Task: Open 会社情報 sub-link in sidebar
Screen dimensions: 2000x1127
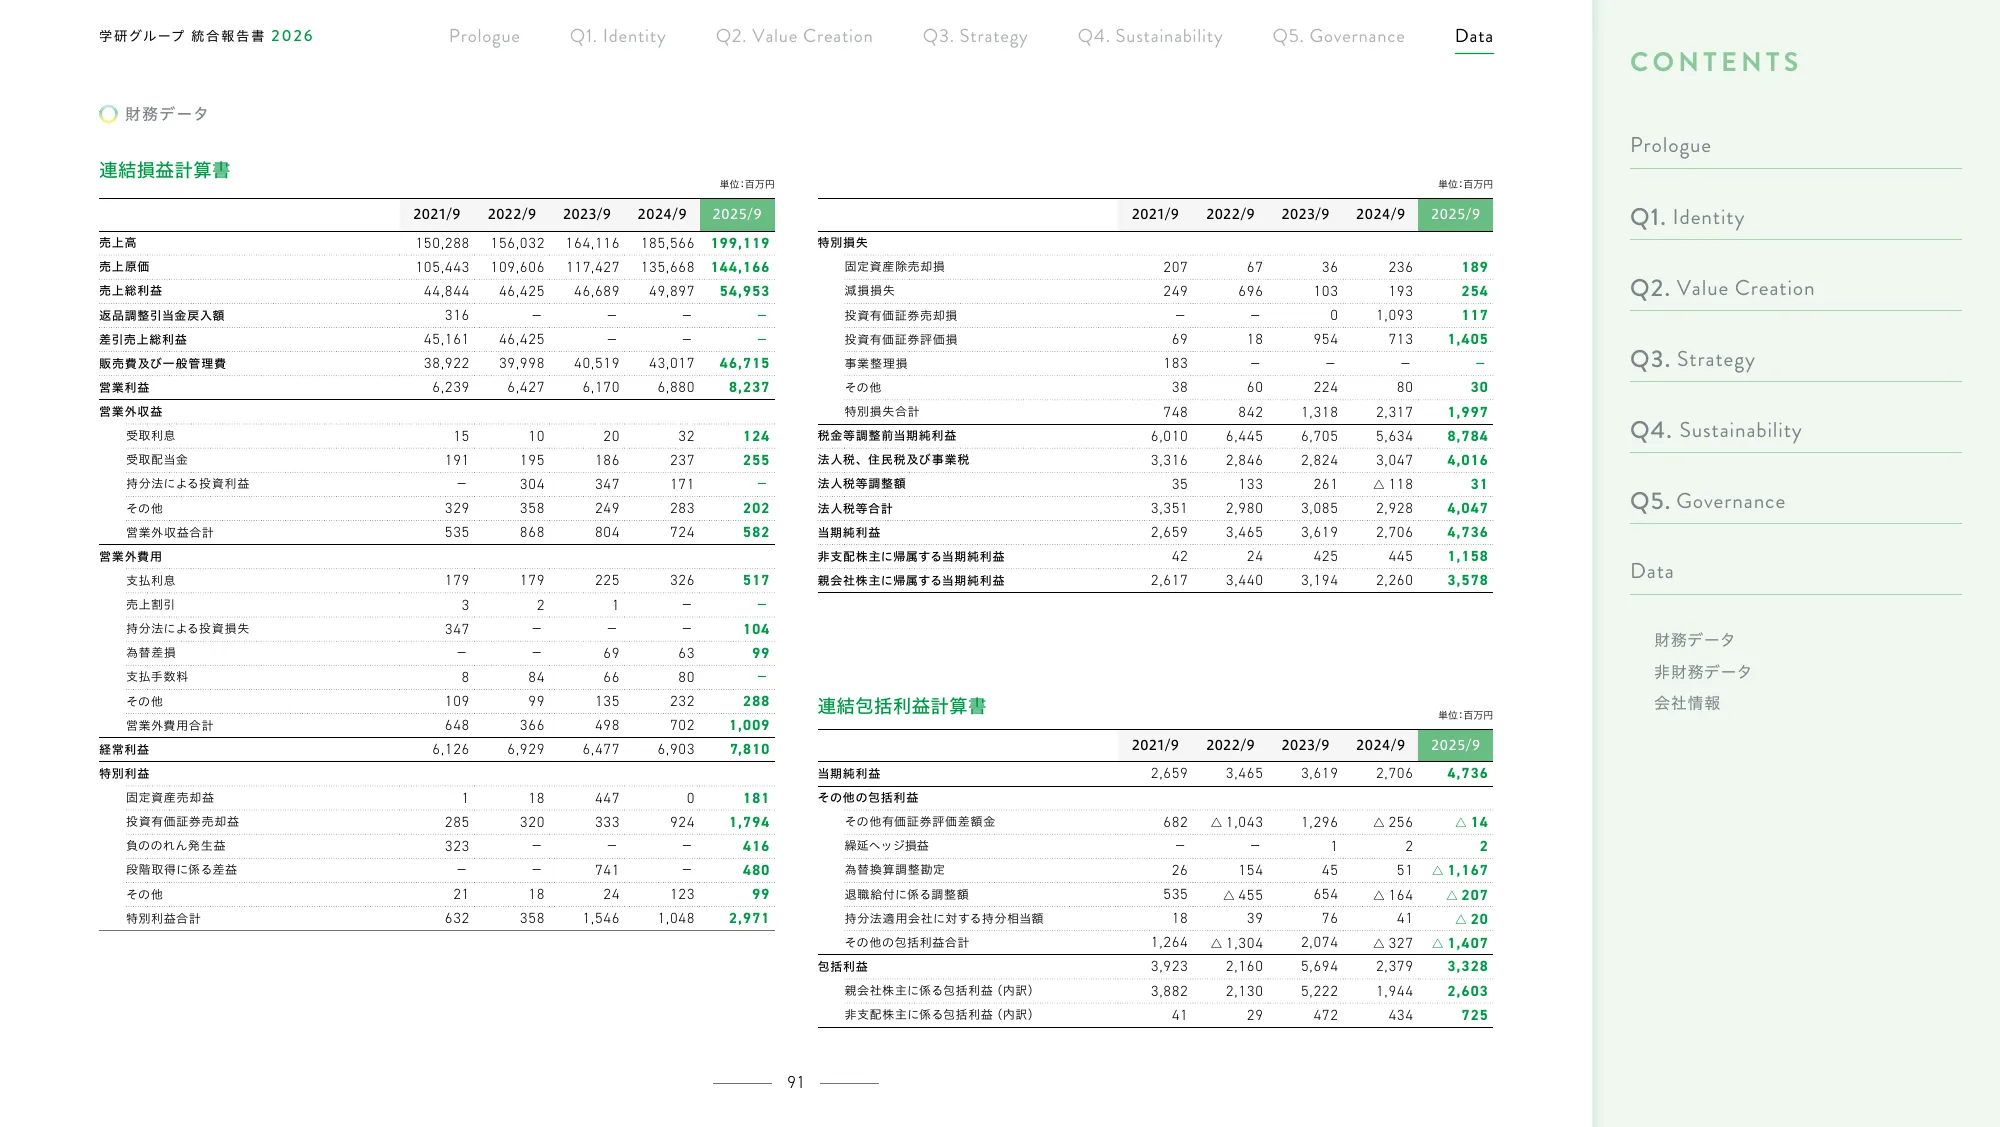Action: tap(1687, 703)
